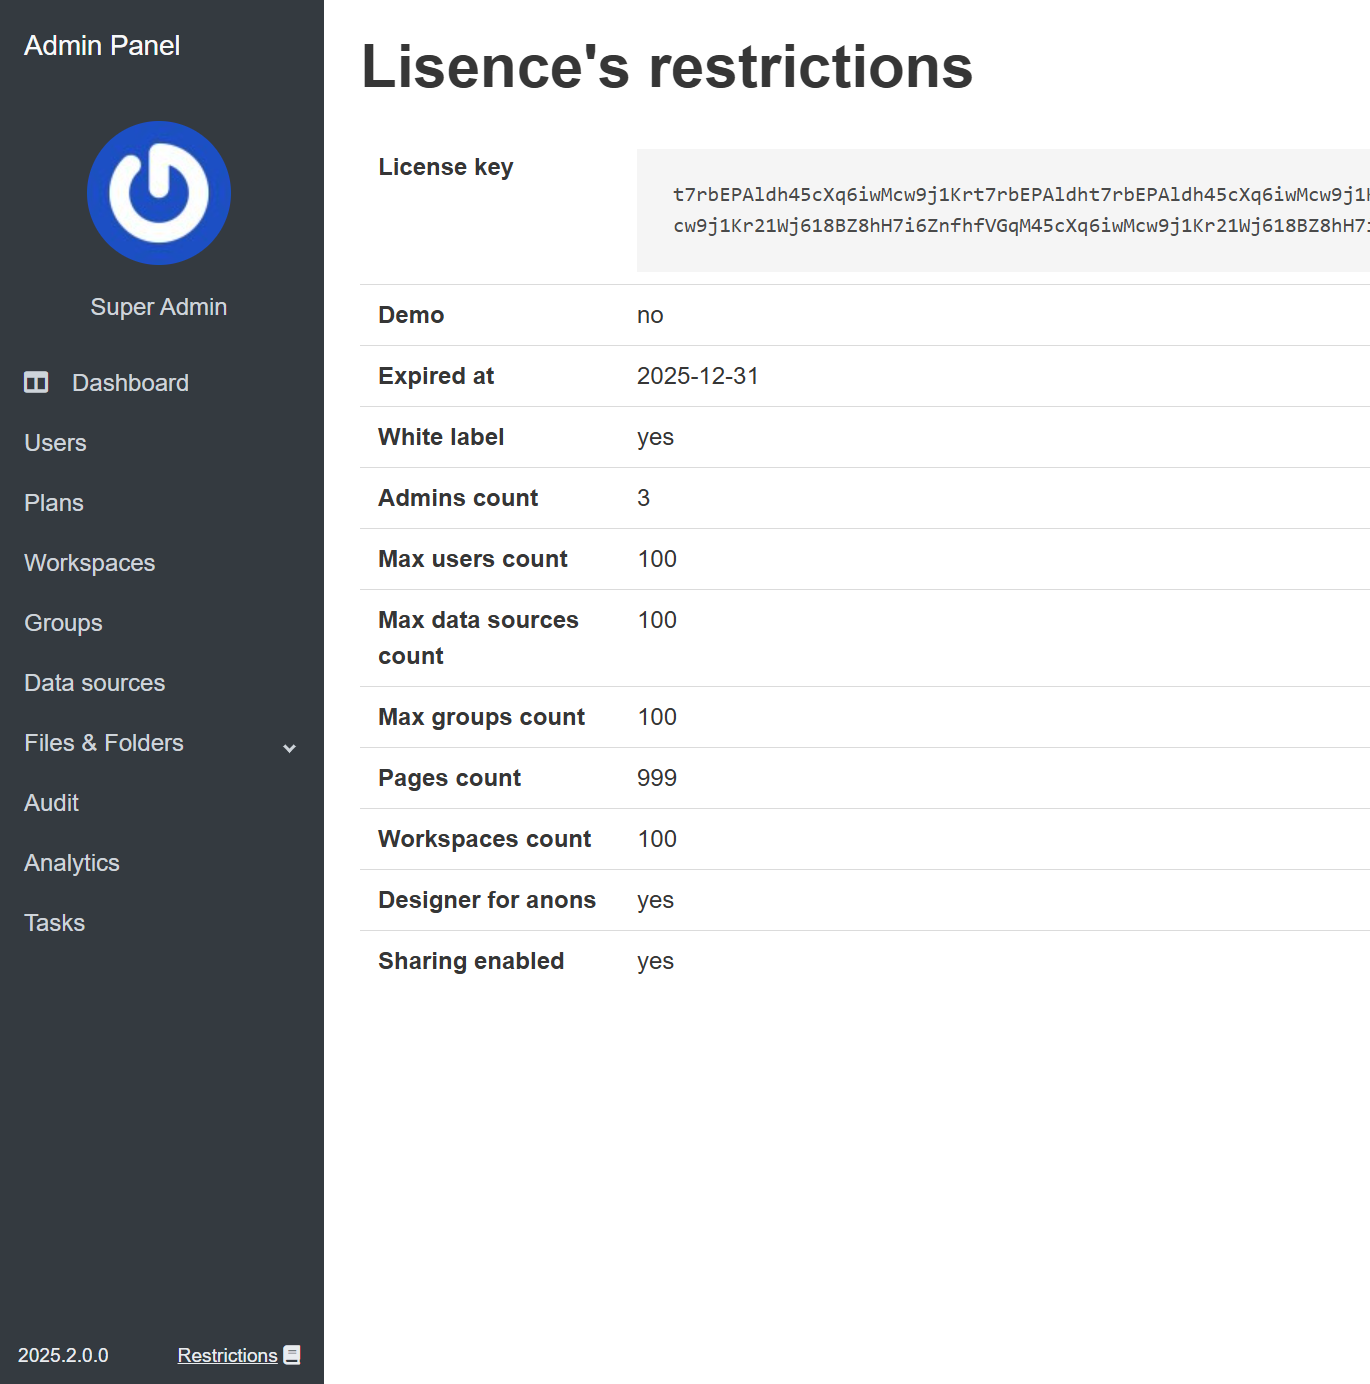Click the Admin Panel title

[102, 45]
